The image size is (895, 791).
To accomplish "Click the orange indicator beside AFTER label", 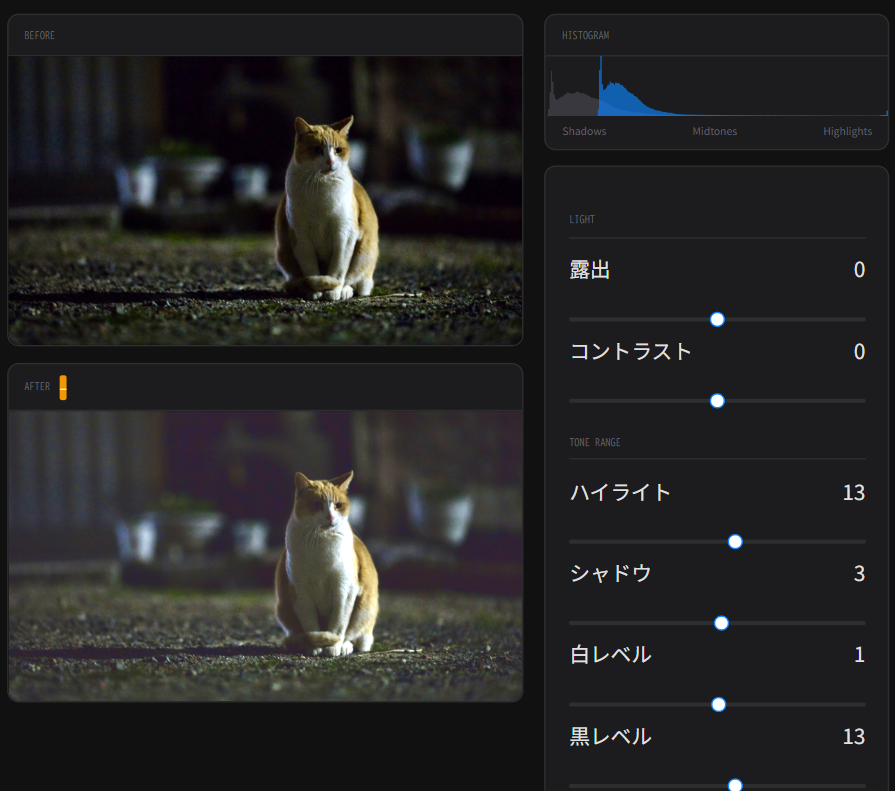I will pos(63,387).
